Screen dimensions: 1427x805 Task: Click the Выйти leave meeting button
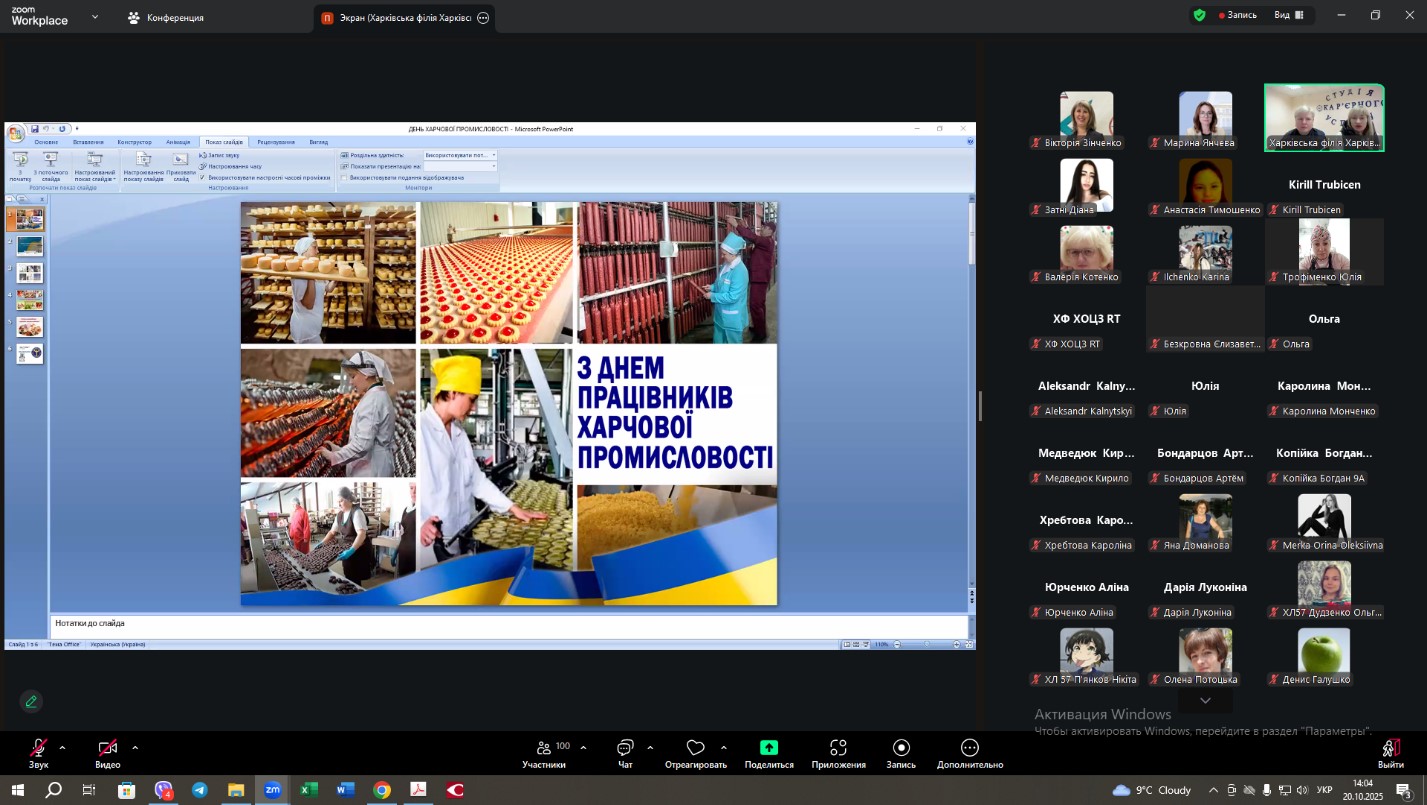coord(1390,750)
